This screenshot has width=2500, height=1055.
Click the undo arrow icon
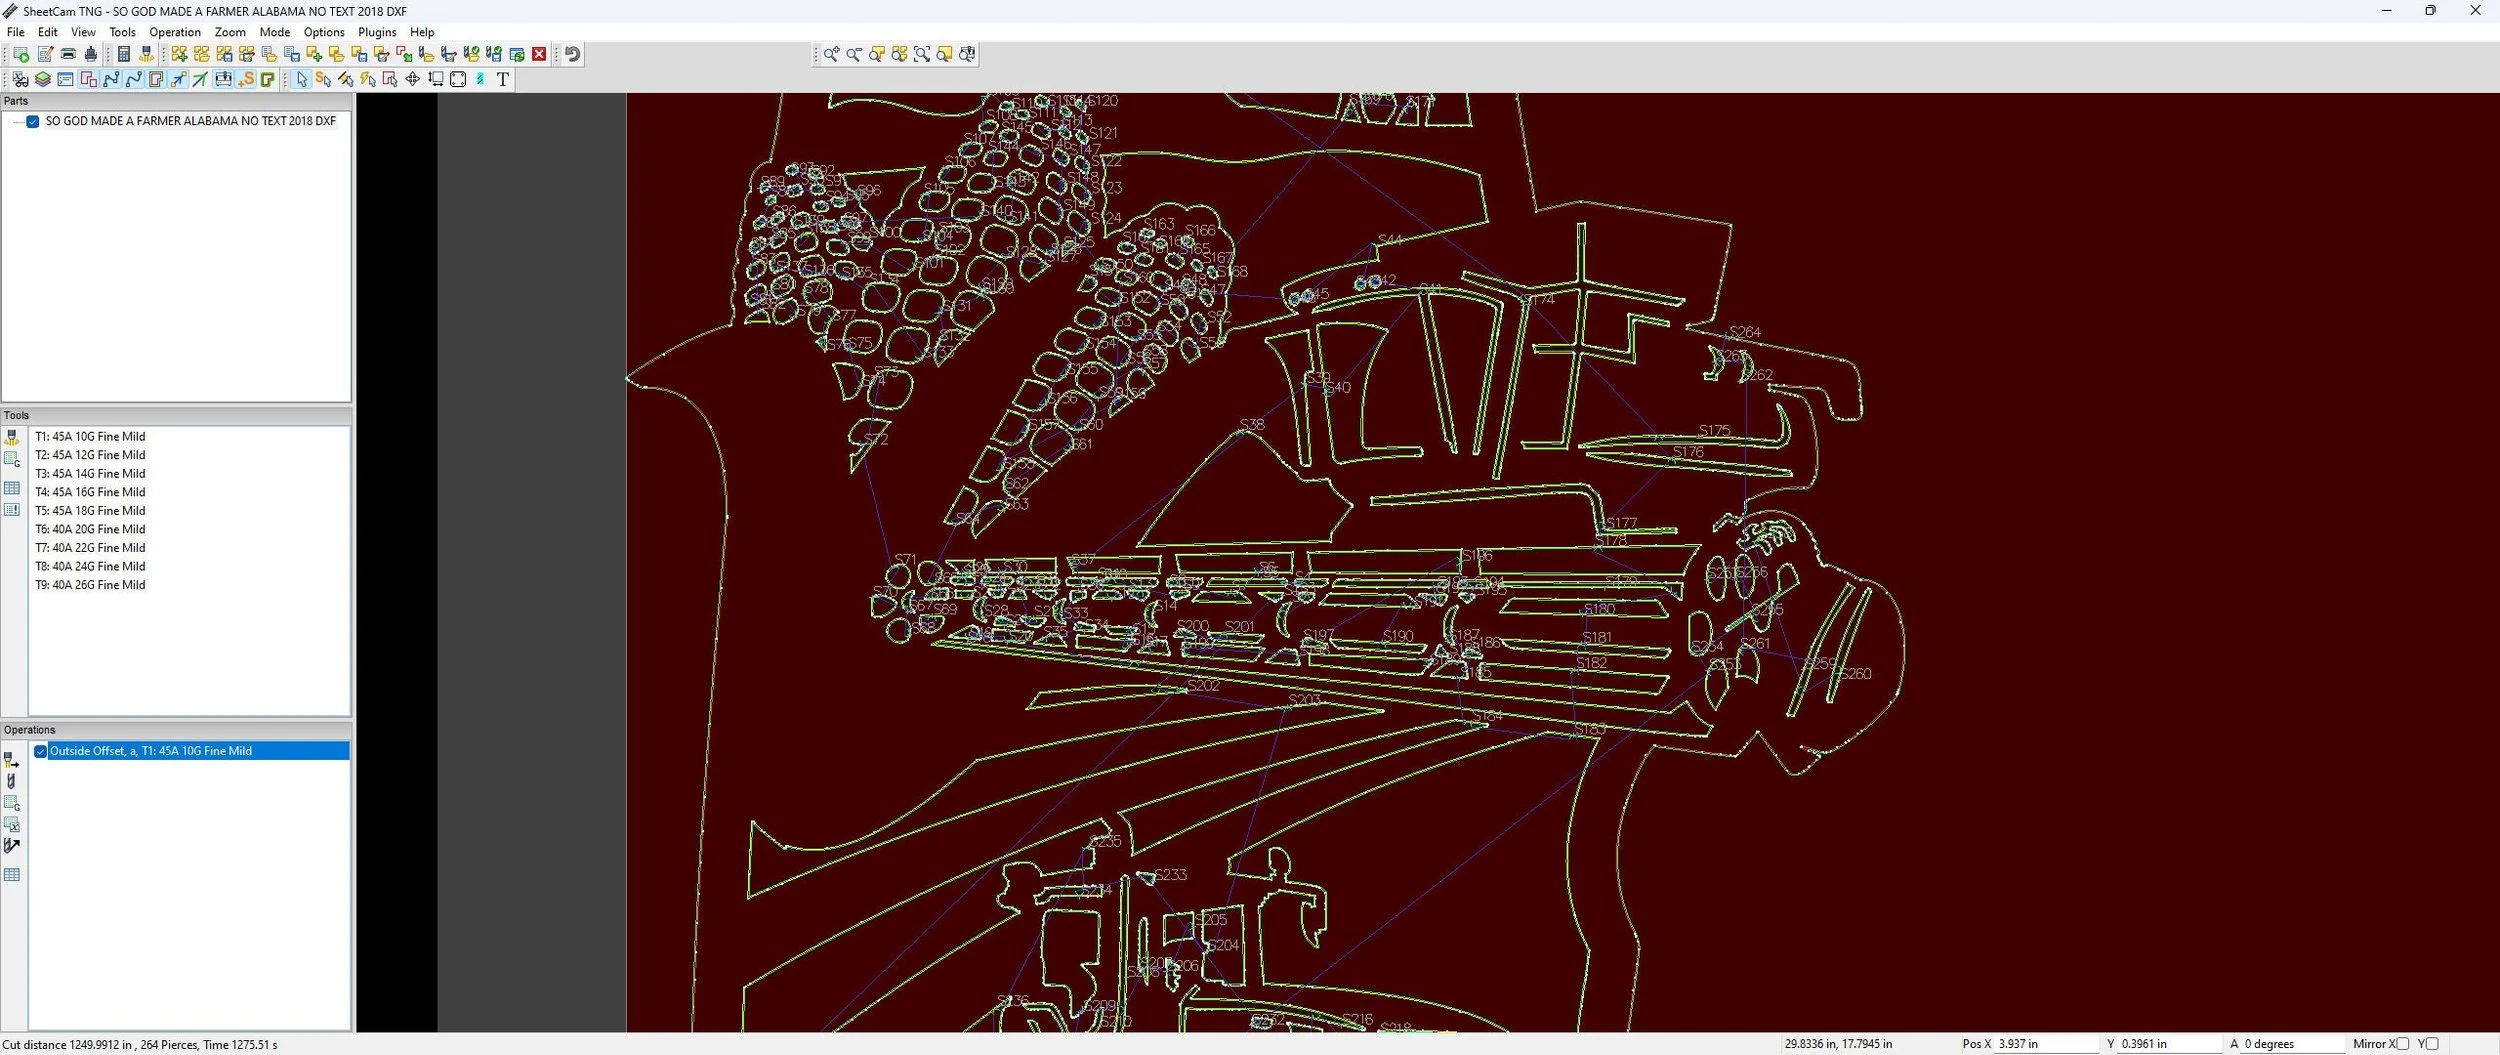click(573, 54)
